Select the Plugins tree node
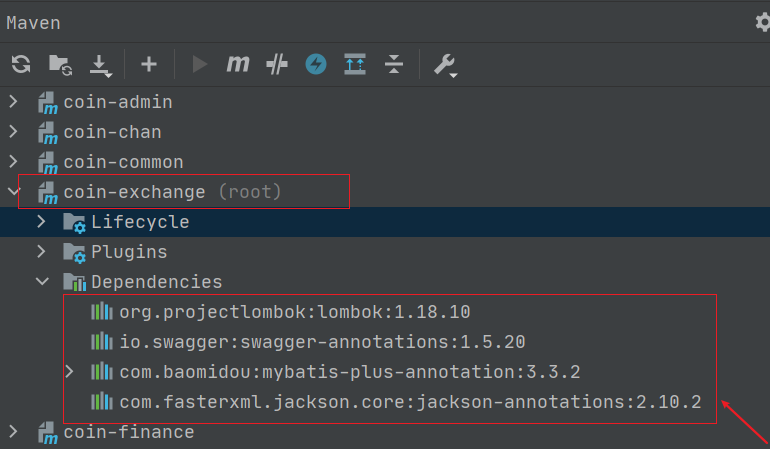770x449 pixels. 129,252
